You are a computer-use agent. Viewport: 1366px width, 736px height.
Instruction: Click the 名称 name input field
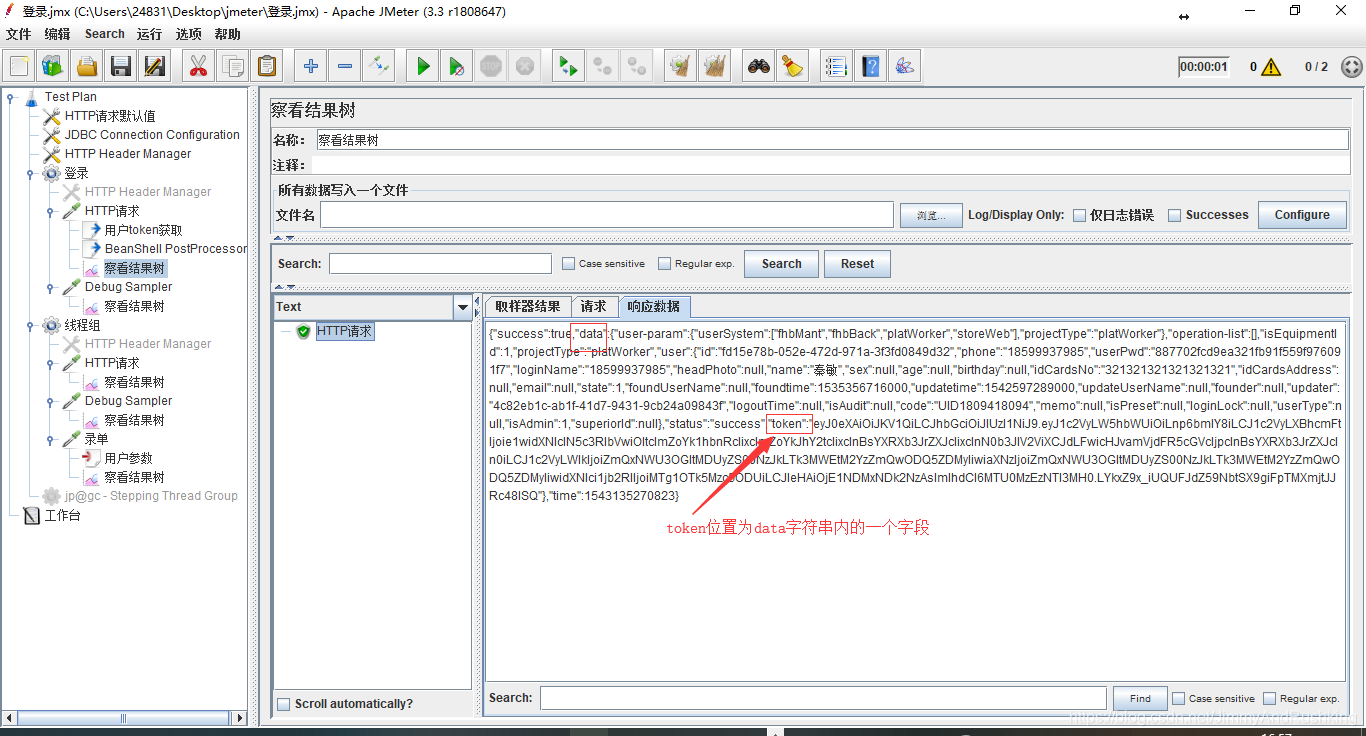[x=832, y=140]
